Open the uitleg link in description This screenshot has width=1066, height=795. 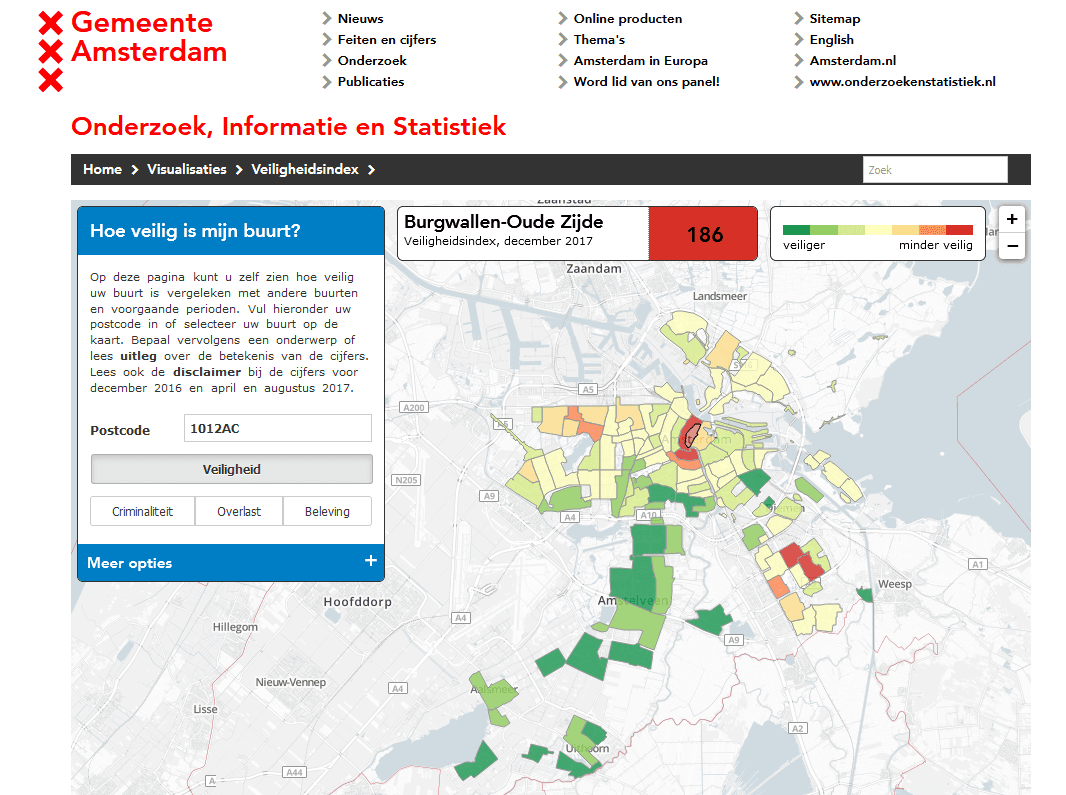pos(138,356)
